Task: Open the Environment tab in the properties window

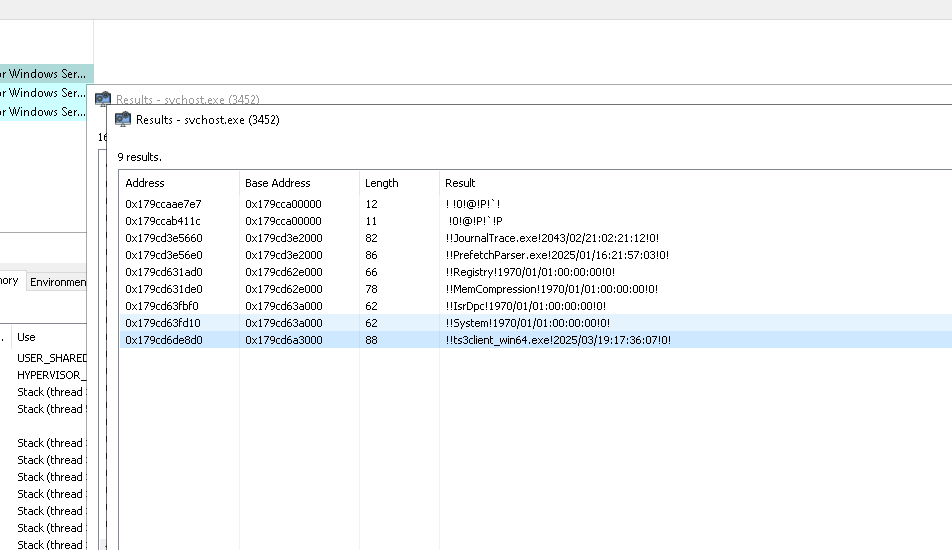Action: tap(57, 282)
